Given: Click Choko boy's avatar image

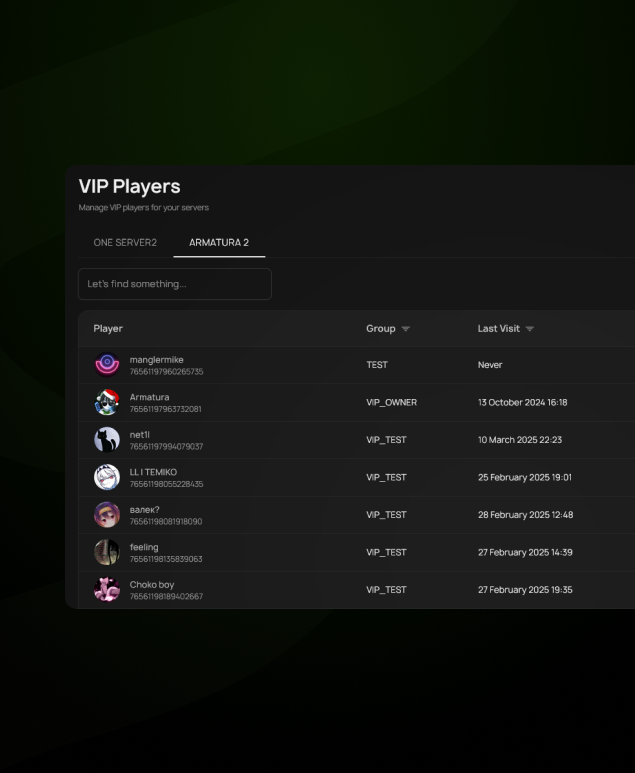Looking at the screenshot, I should click(106, 590).
